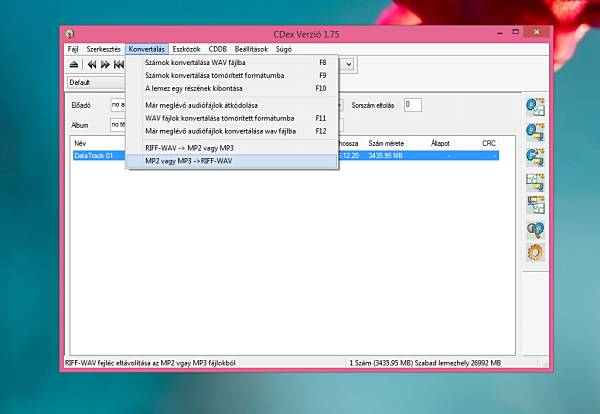Select the DataTrack 01 row
The image size is (600, 414).
[286, 156]
